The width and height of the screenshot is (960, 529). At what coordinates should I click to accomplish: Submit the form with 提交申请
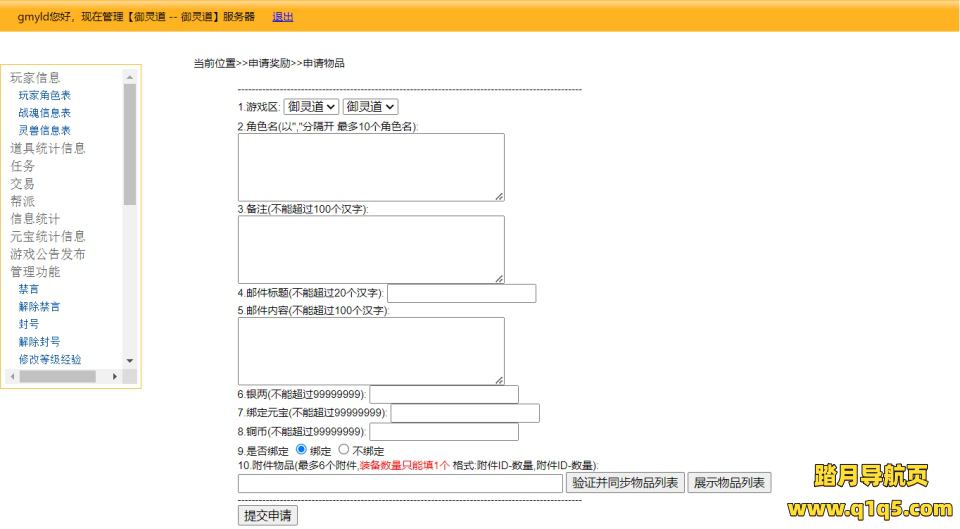268,515
